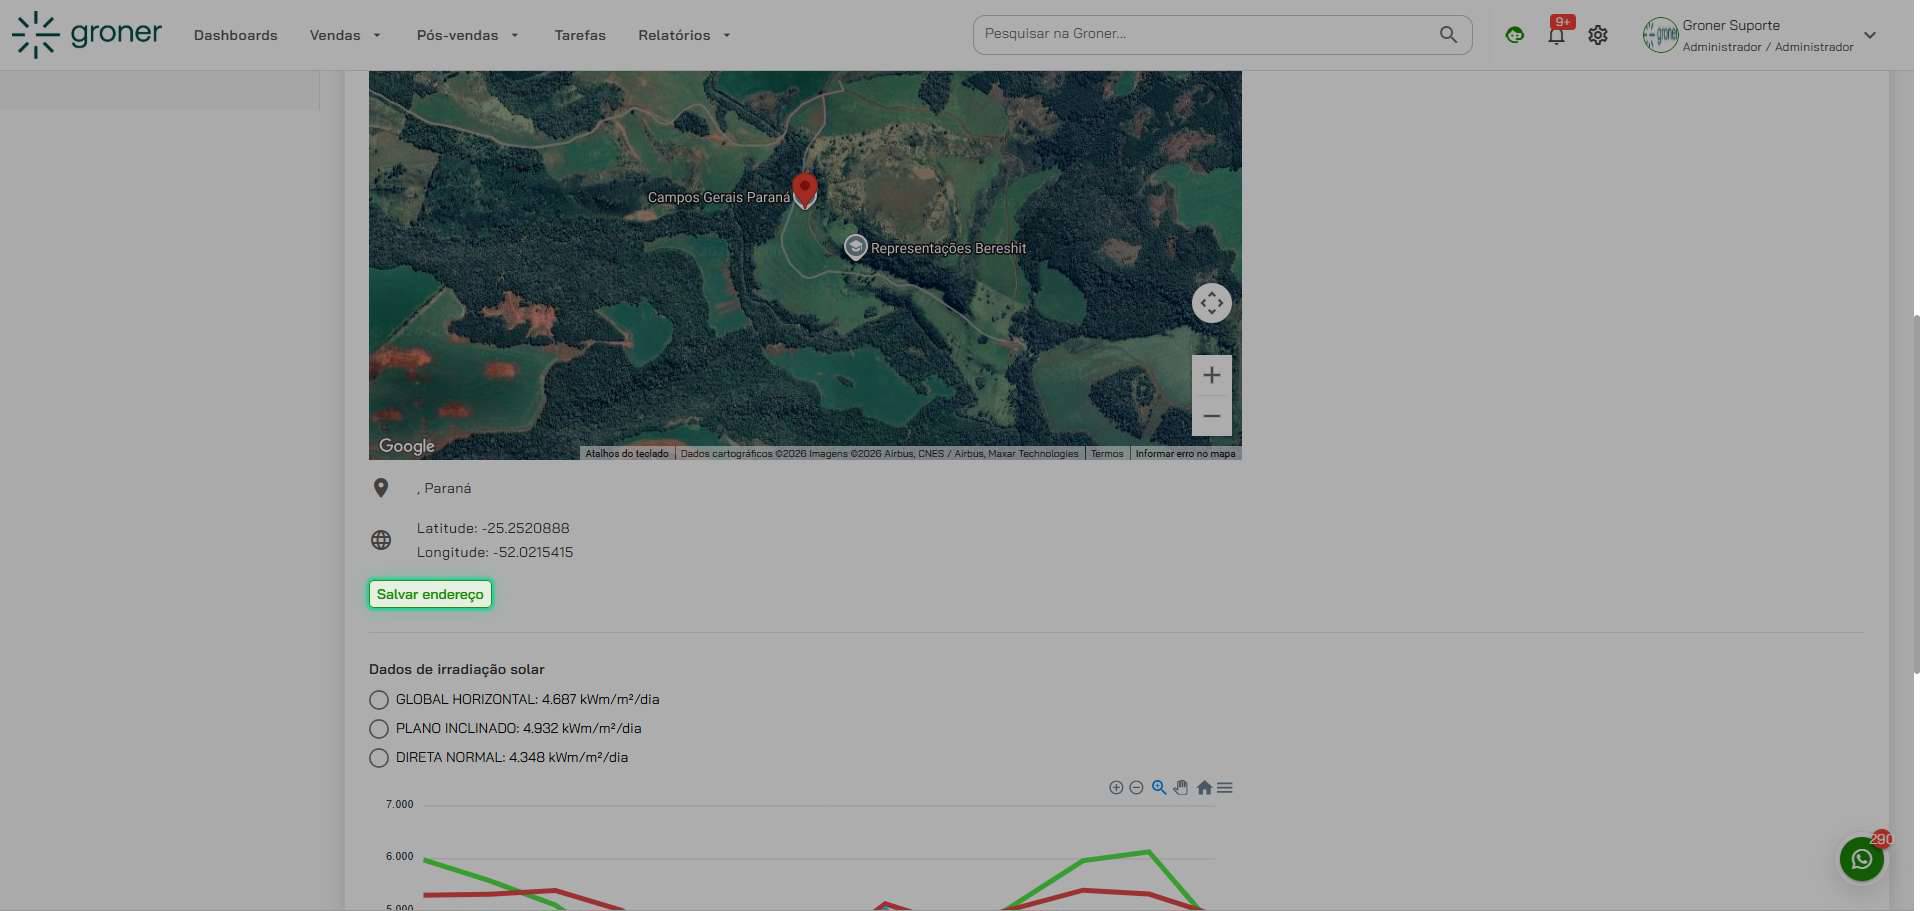
Task: Click the Salvar endereço button
Action: pyautogui.click(x=430, y=594)
